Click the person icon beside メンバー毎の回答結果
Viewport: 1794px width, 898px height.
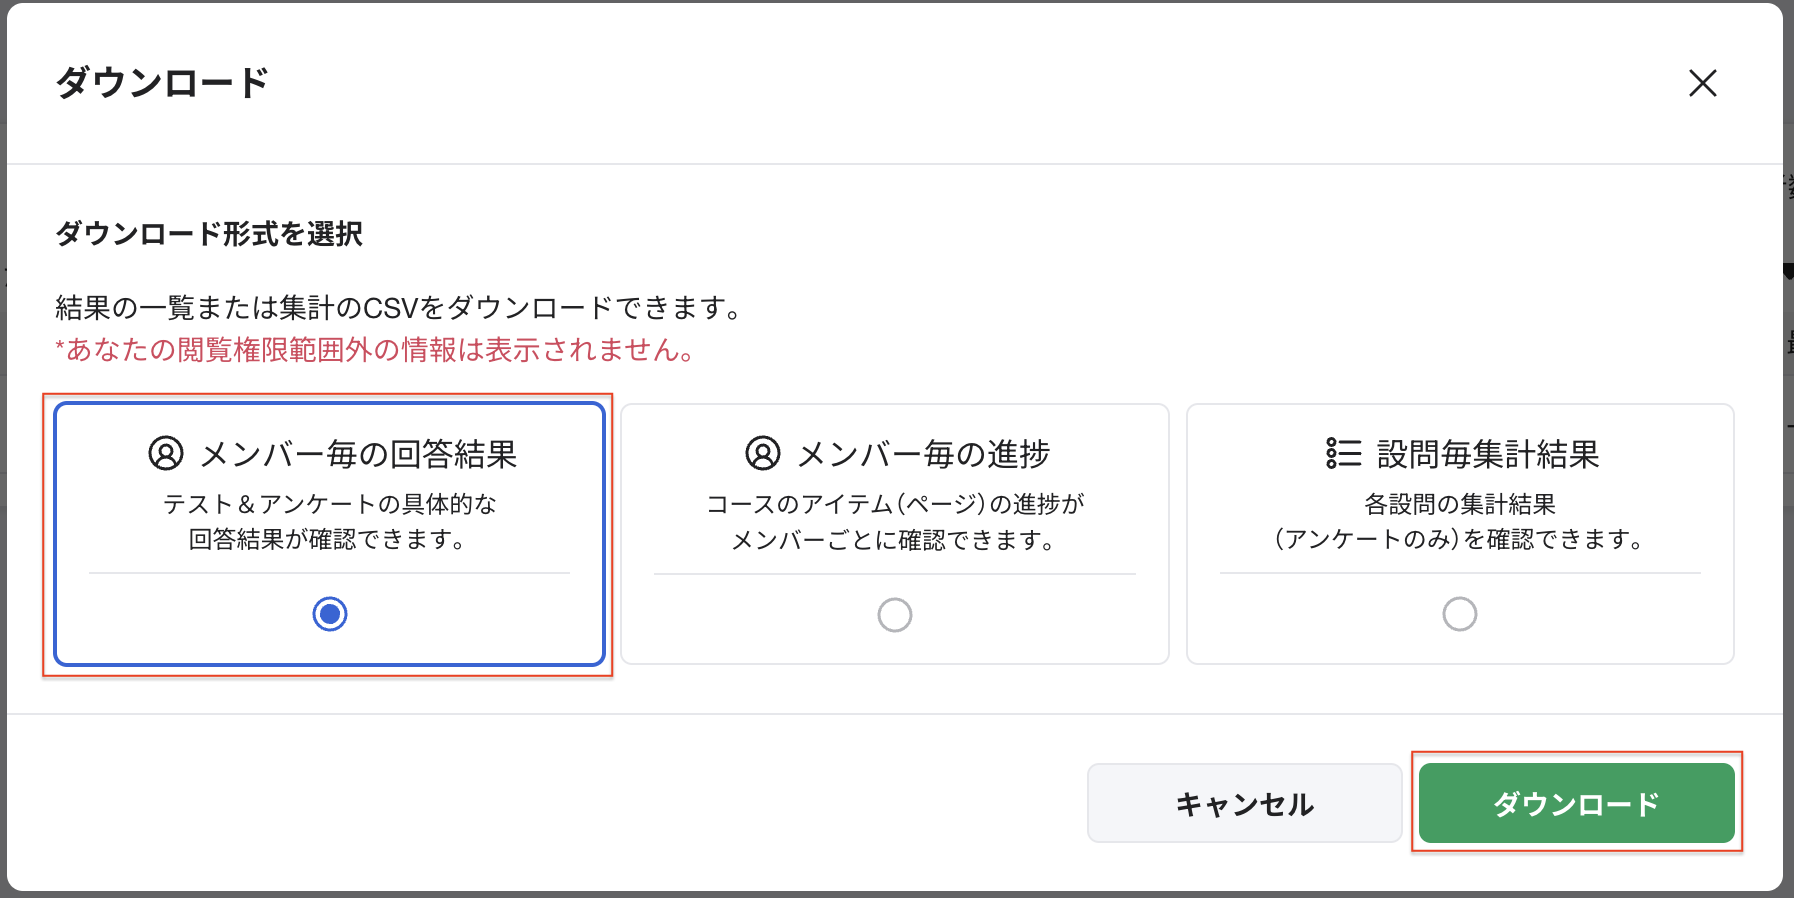tap(166, 453)
